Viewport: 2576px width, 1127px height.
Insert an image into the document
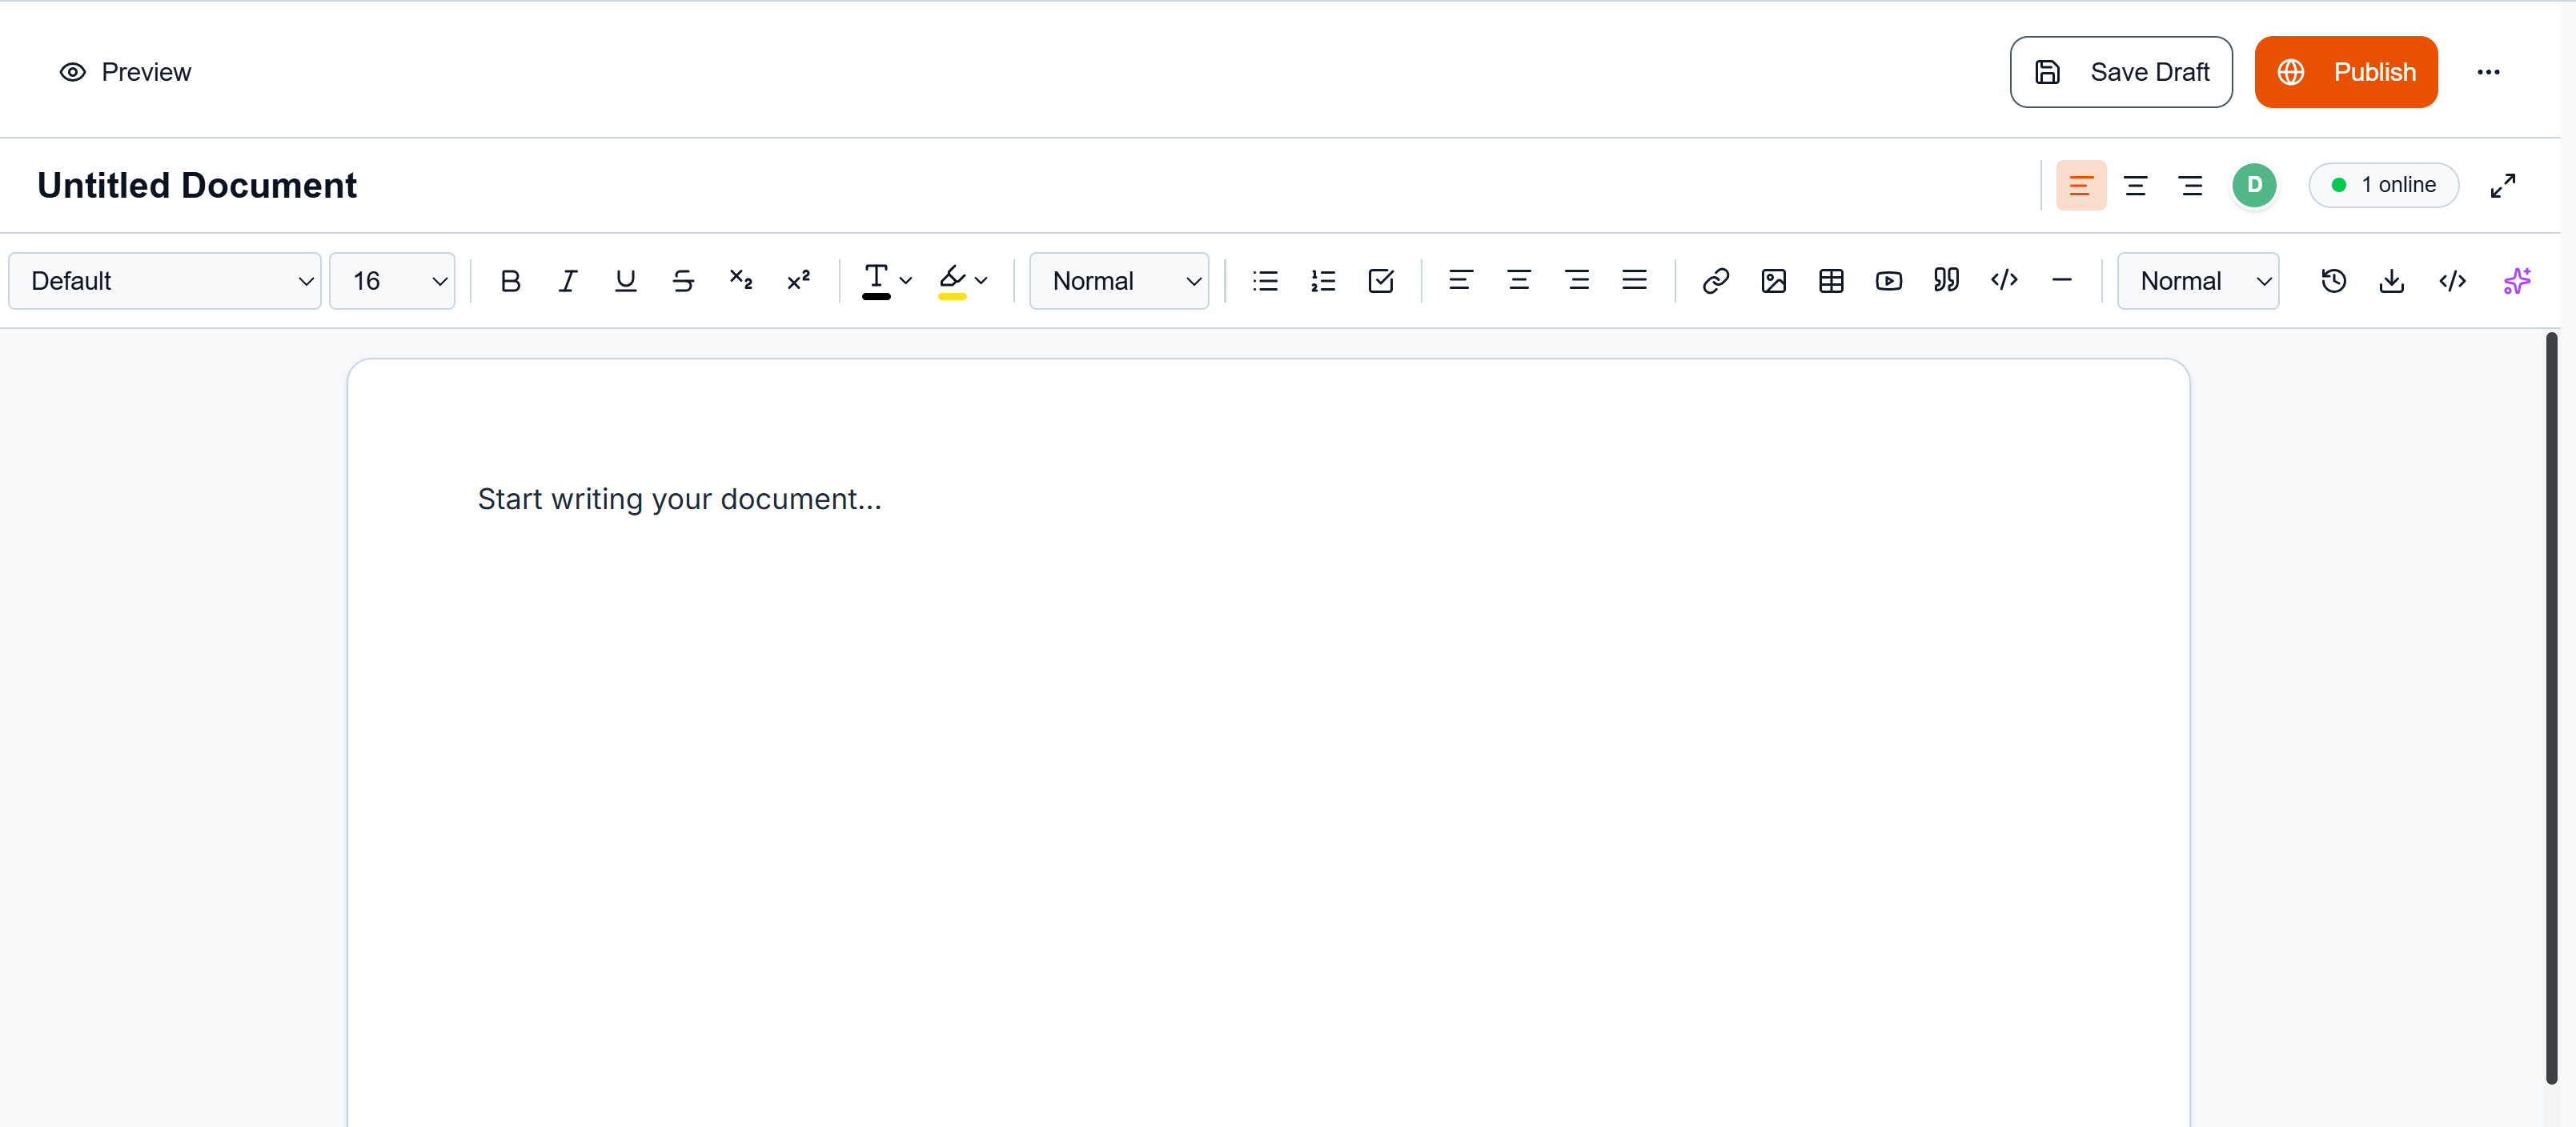tap(1773, 281)
